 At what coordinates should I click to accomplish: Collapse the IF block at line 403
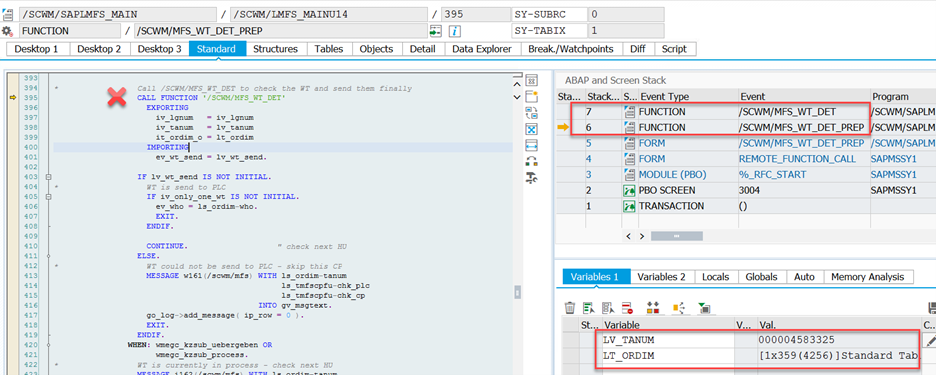click(48, 177)
